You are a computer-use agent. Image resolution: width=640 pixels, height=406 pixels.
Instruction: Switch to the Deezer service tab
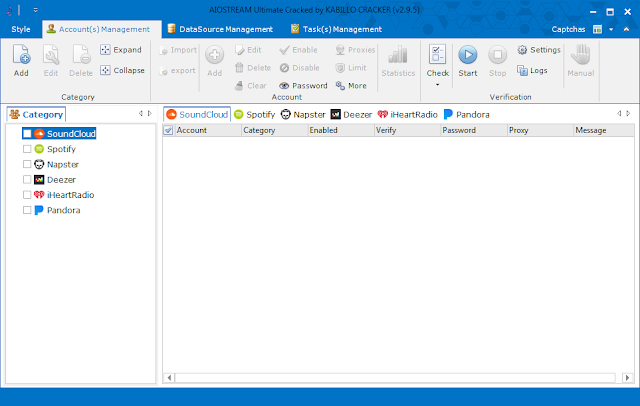tap(351, 115)
